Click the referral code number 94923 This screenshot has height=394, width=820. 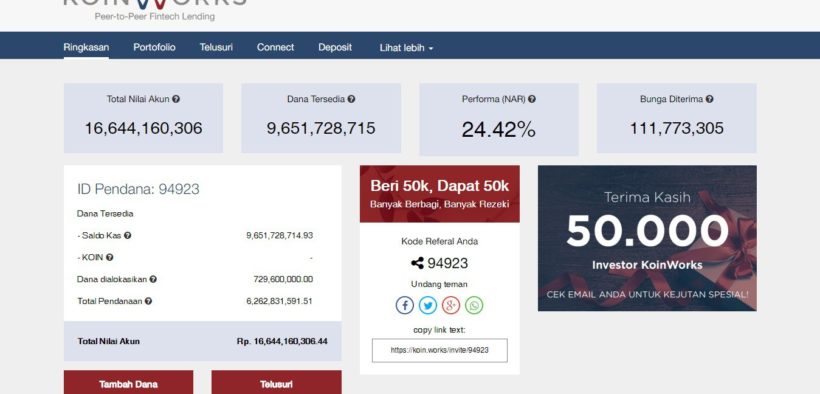pos(448,263)
